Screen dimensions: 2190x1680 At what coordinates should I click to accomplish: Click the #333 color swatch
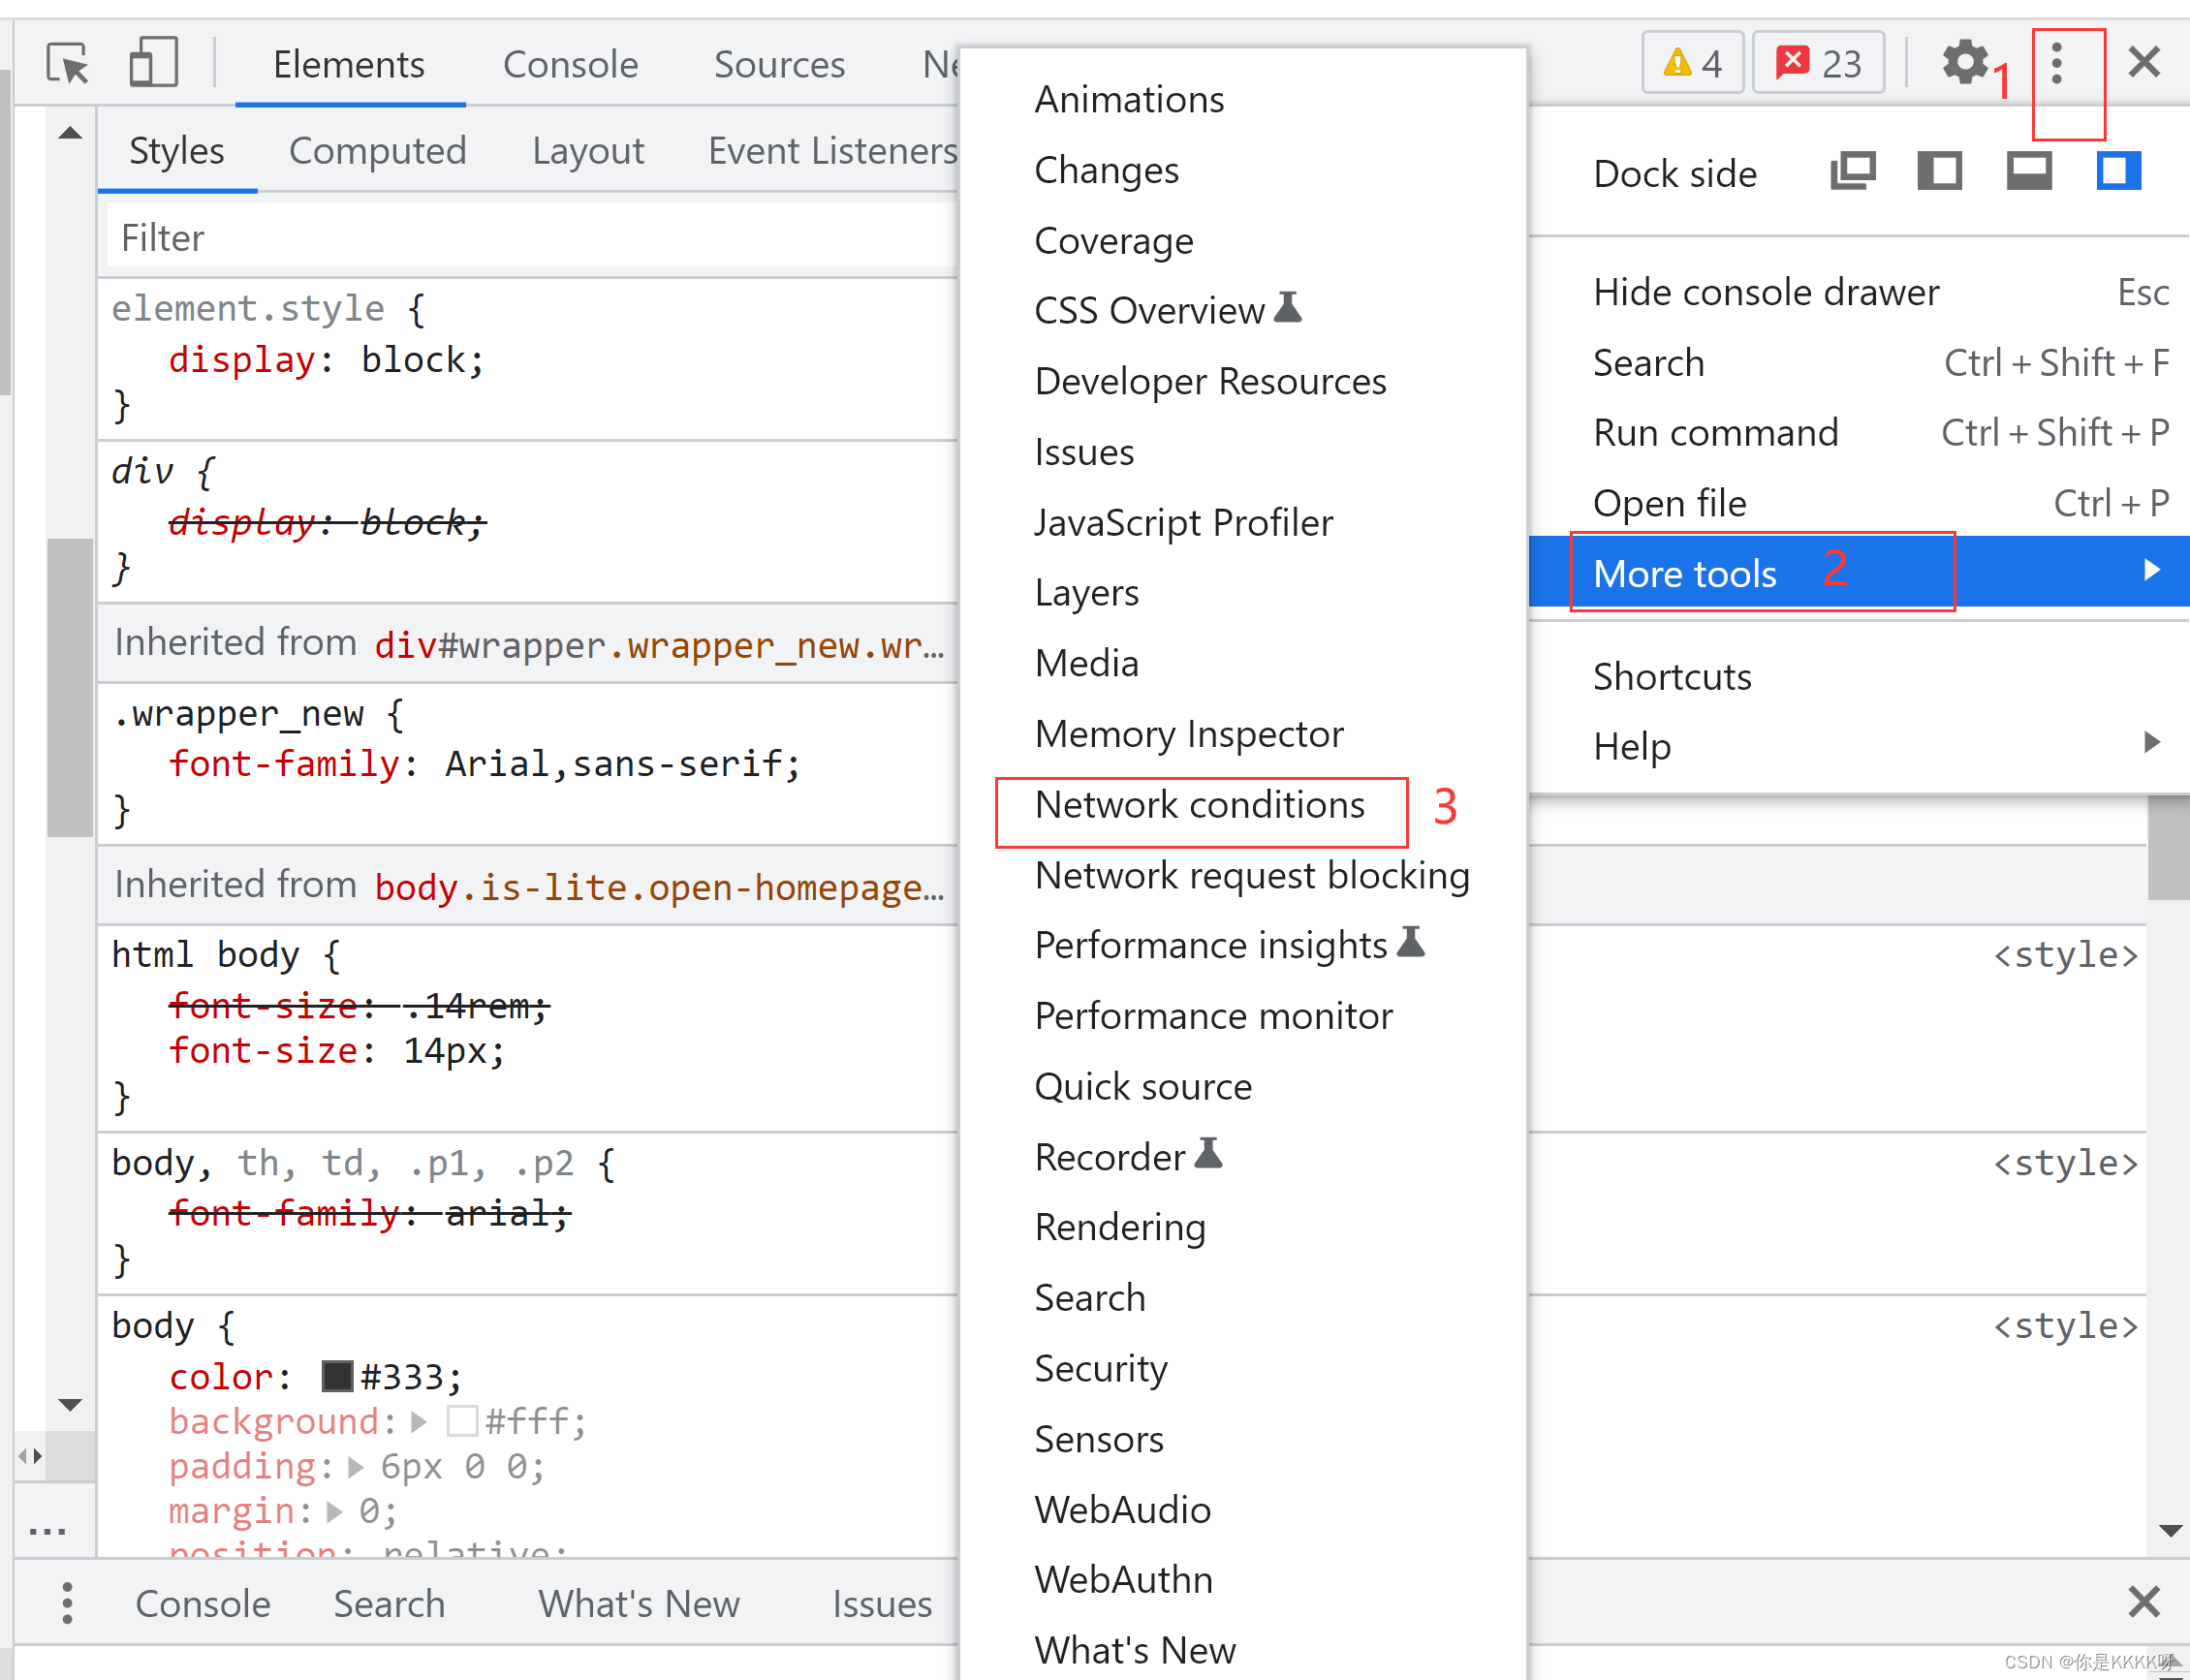click(337, 1376)
